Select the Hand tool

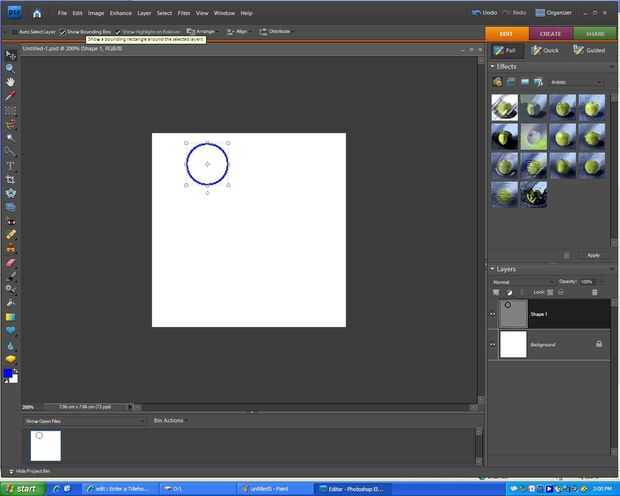coord(11,82)
